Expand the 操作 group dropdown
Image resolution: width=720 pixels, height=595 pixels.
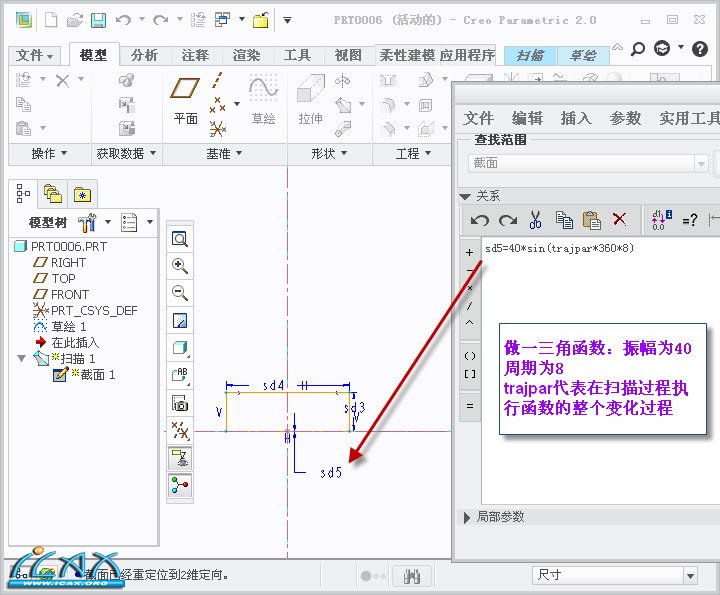click(x=49, y=153)
